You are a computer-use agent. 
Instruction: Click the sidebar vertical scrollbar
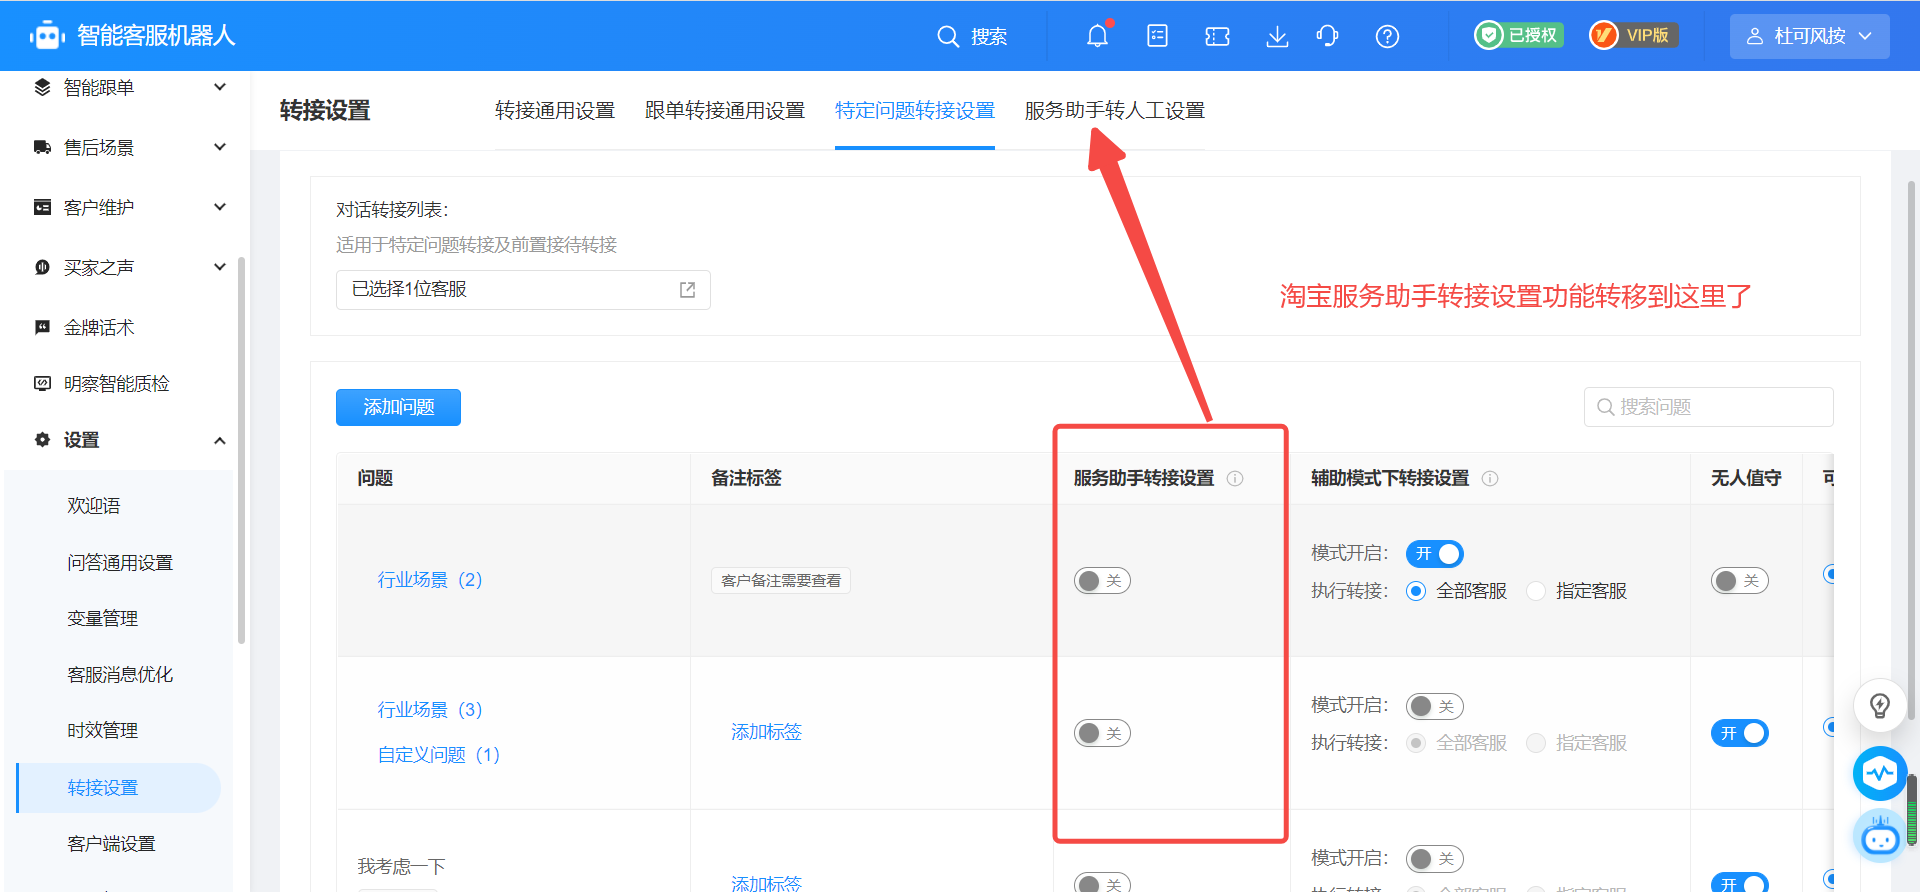pyautogui.click(x=241, y=450)
